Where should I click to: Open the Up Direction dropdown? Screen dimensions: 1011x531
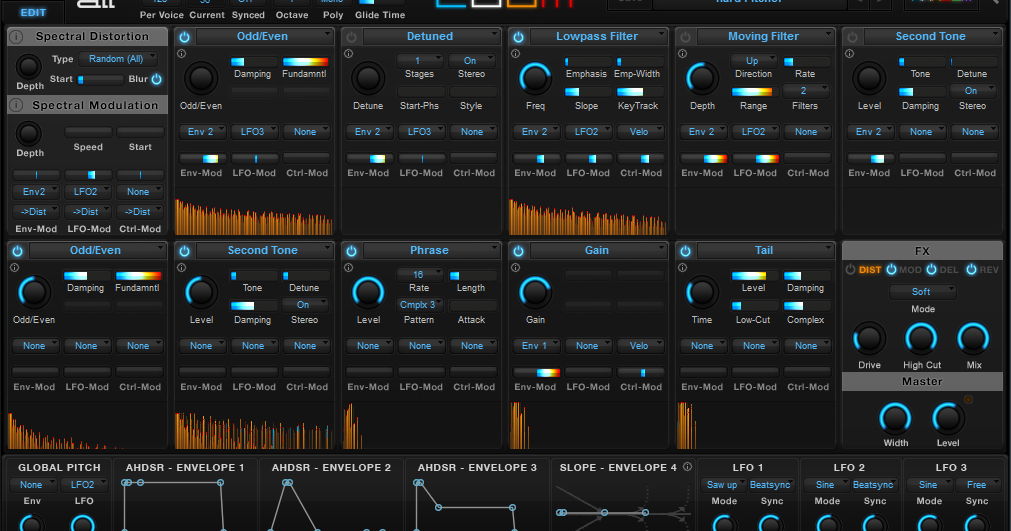coord(754,61)
